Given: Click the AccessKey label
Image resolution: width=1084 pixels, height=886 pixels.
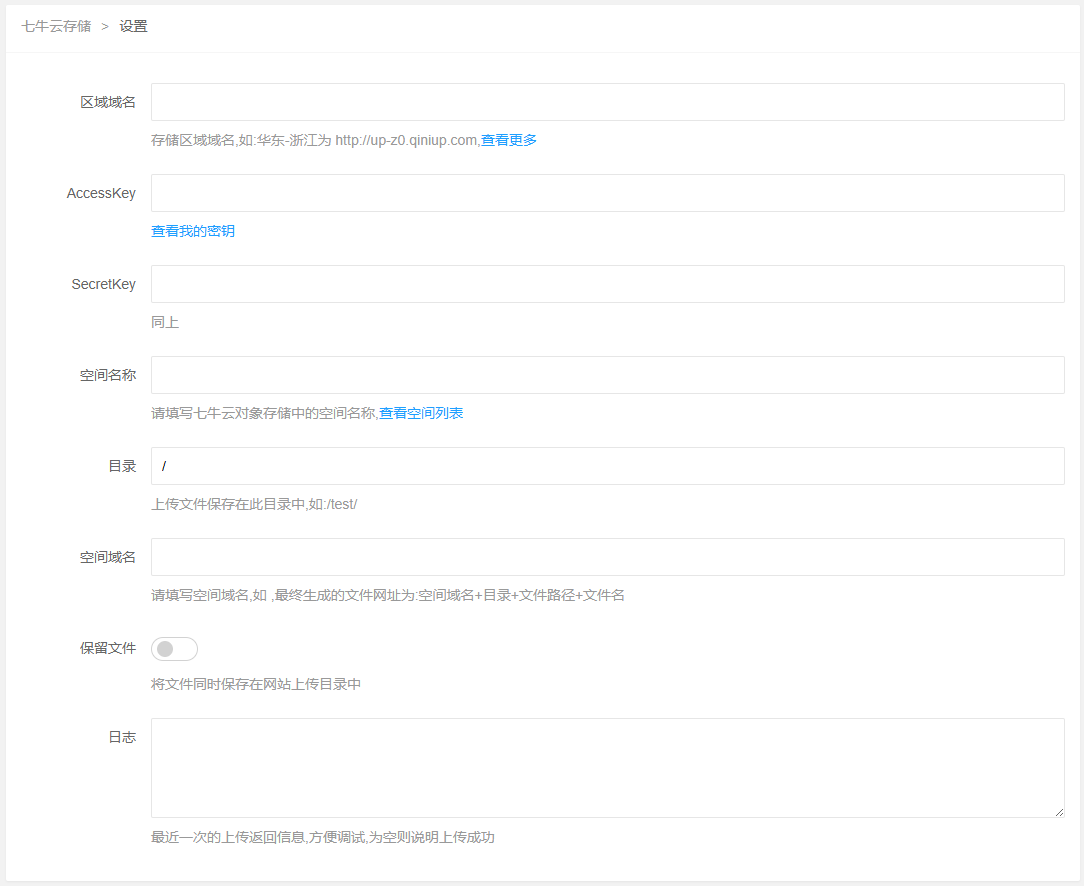Looking at the screenshot, I should pyautogui.click(x=101, y=194).
